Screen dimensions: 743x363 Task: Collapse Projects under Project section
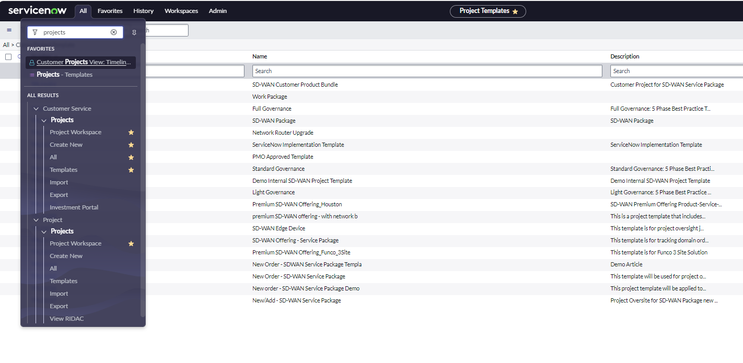pyautogui.click(x=44, y=231)
